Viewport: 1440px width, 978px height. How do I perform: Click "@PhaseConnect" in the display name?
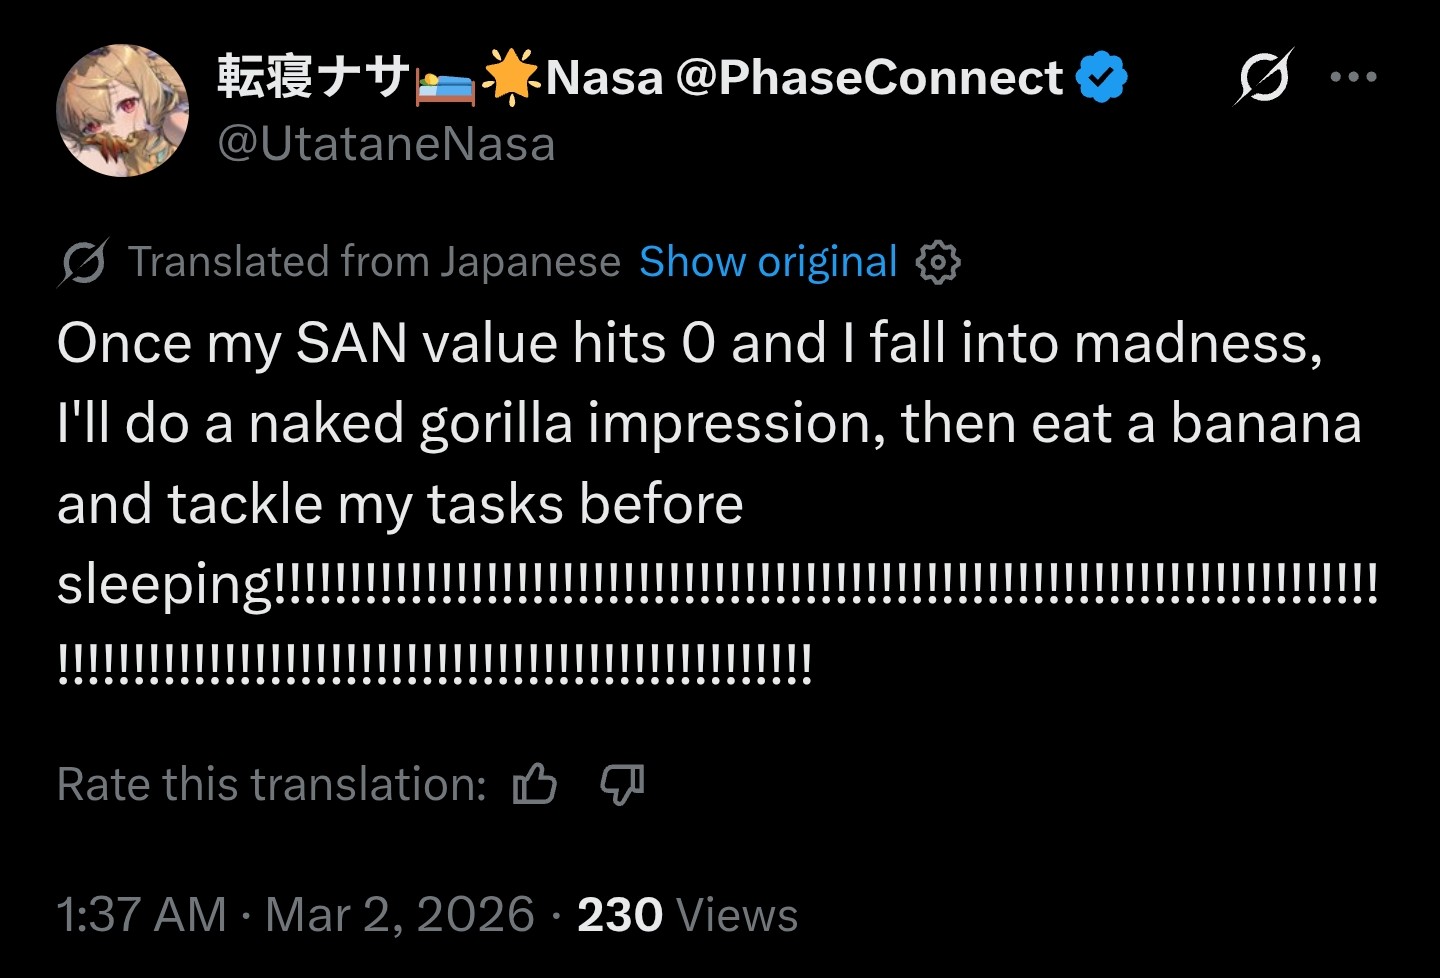pyautogui.click(x=869, y=78)
